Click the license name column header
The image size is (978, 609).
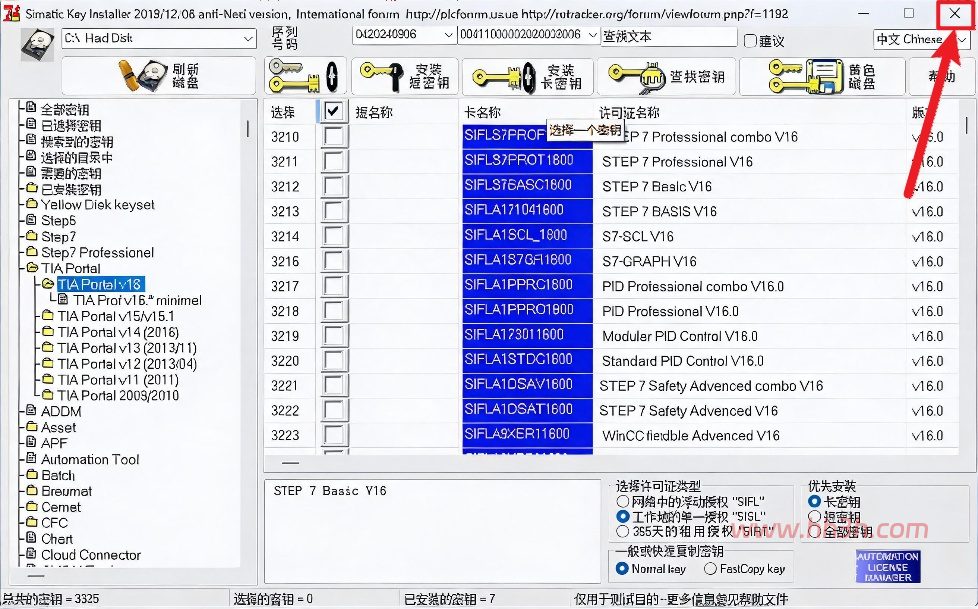pos(629,113)
